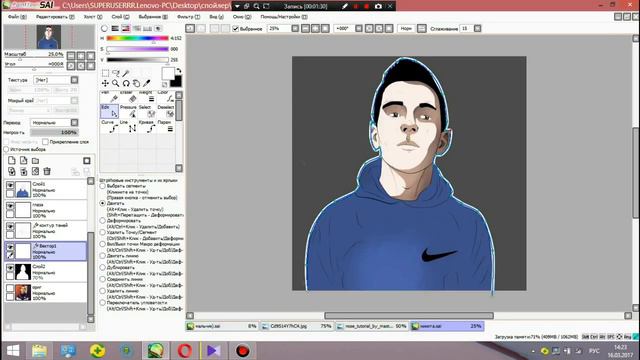The image size is (640, 360).
Task: Open the Фильтр menu
Action: tap(188, 17)
